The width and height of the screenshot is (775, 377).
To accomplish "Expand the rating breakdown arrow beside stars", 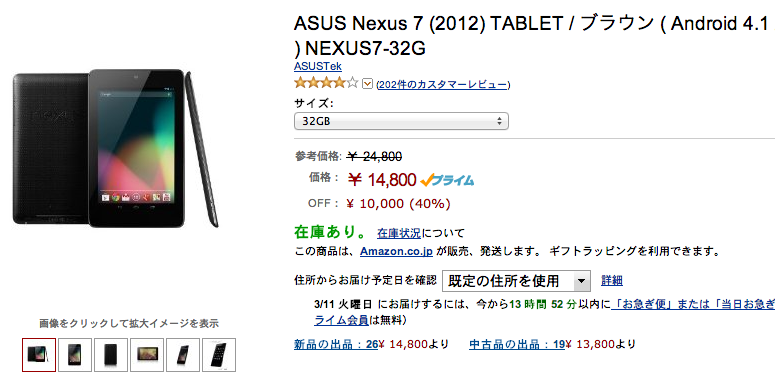I will click(x=367, y=84).
